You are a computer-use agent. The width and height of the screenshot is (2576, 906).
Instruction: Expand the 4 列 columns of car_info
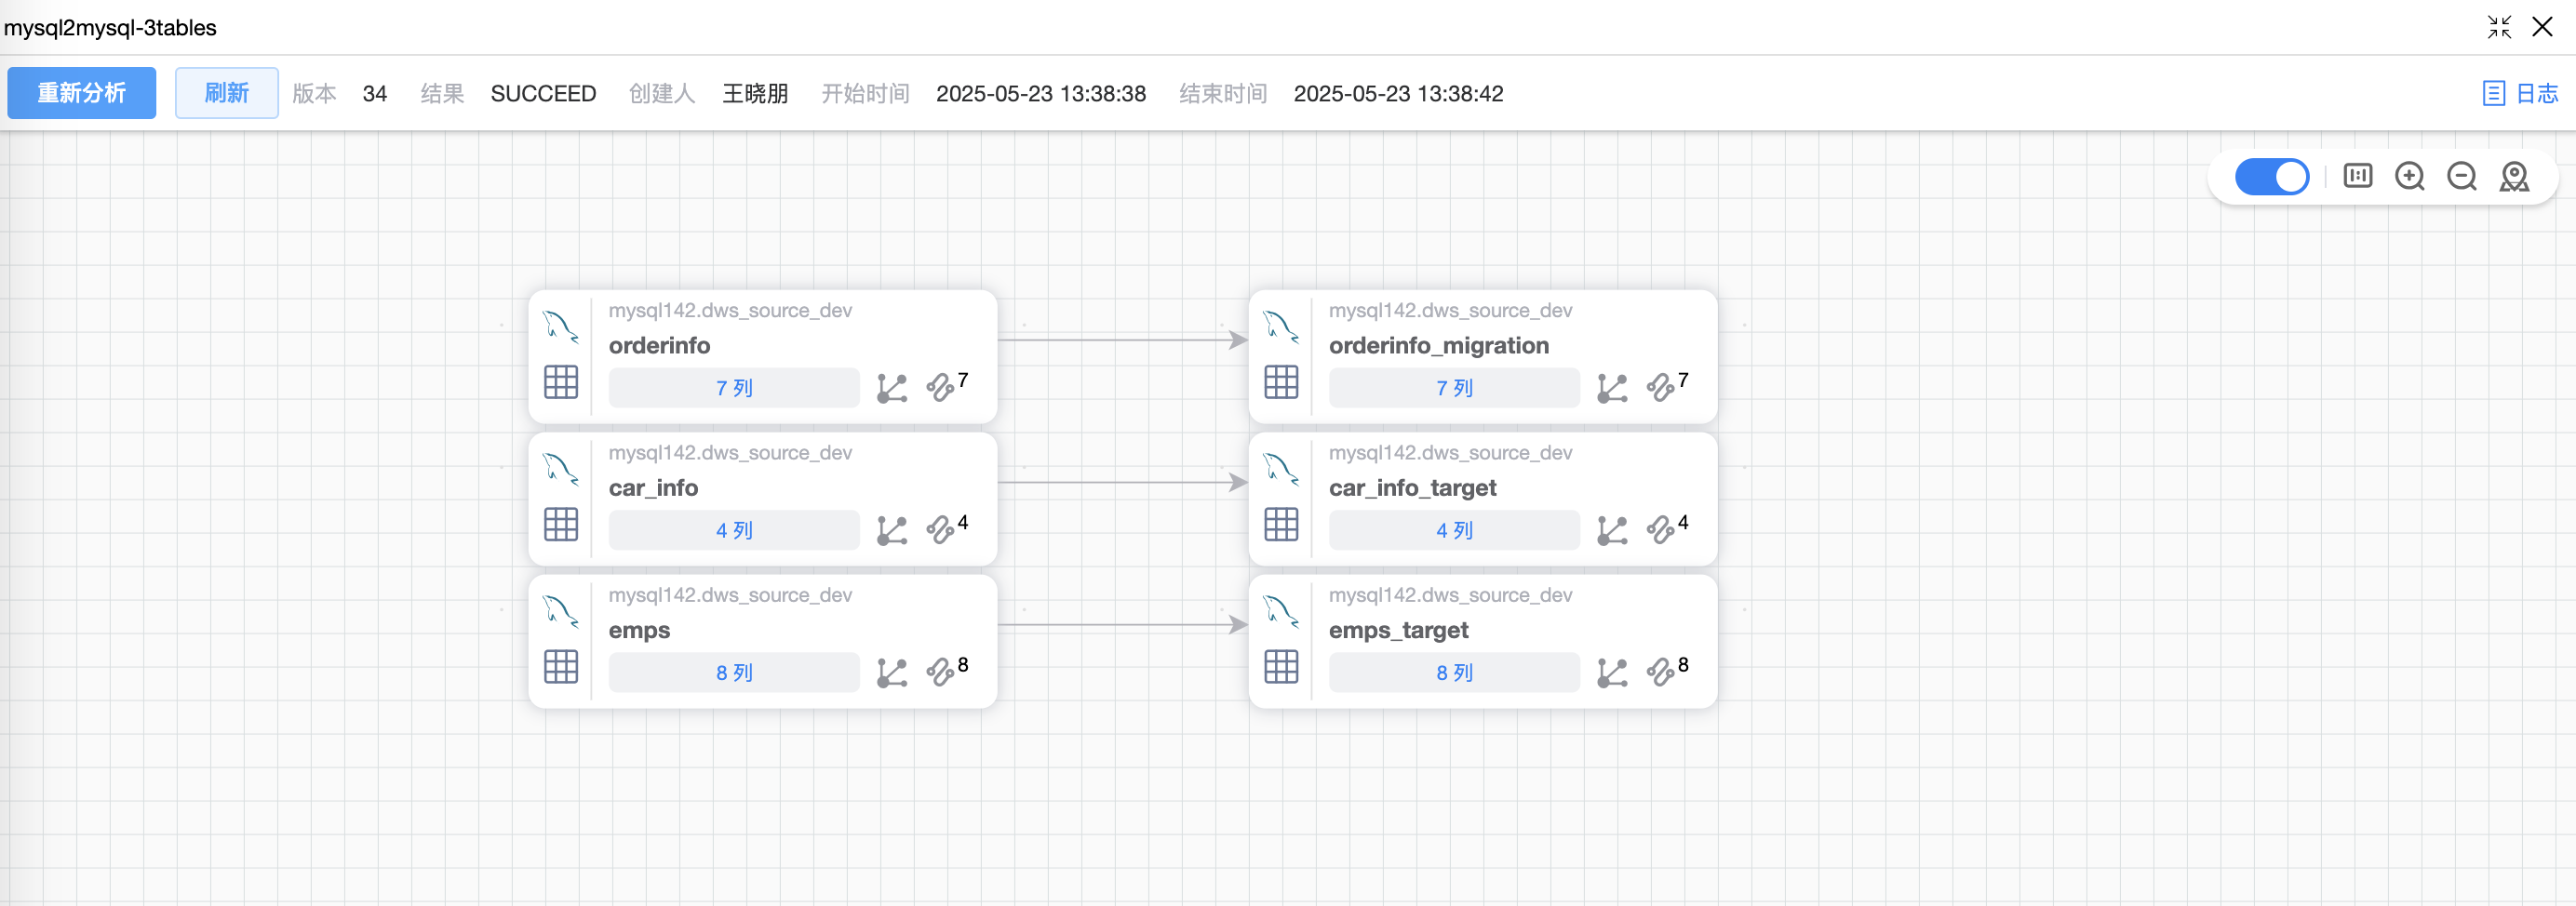(x=733, y=530)
